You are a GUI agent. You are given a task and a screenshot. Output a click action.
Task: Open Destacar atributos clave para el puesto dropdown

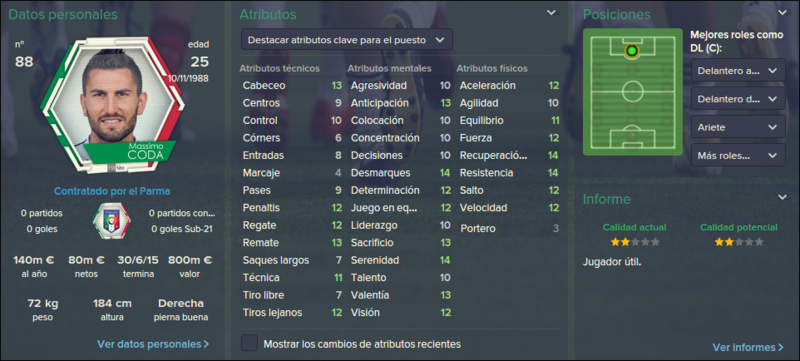pos(346,39)
